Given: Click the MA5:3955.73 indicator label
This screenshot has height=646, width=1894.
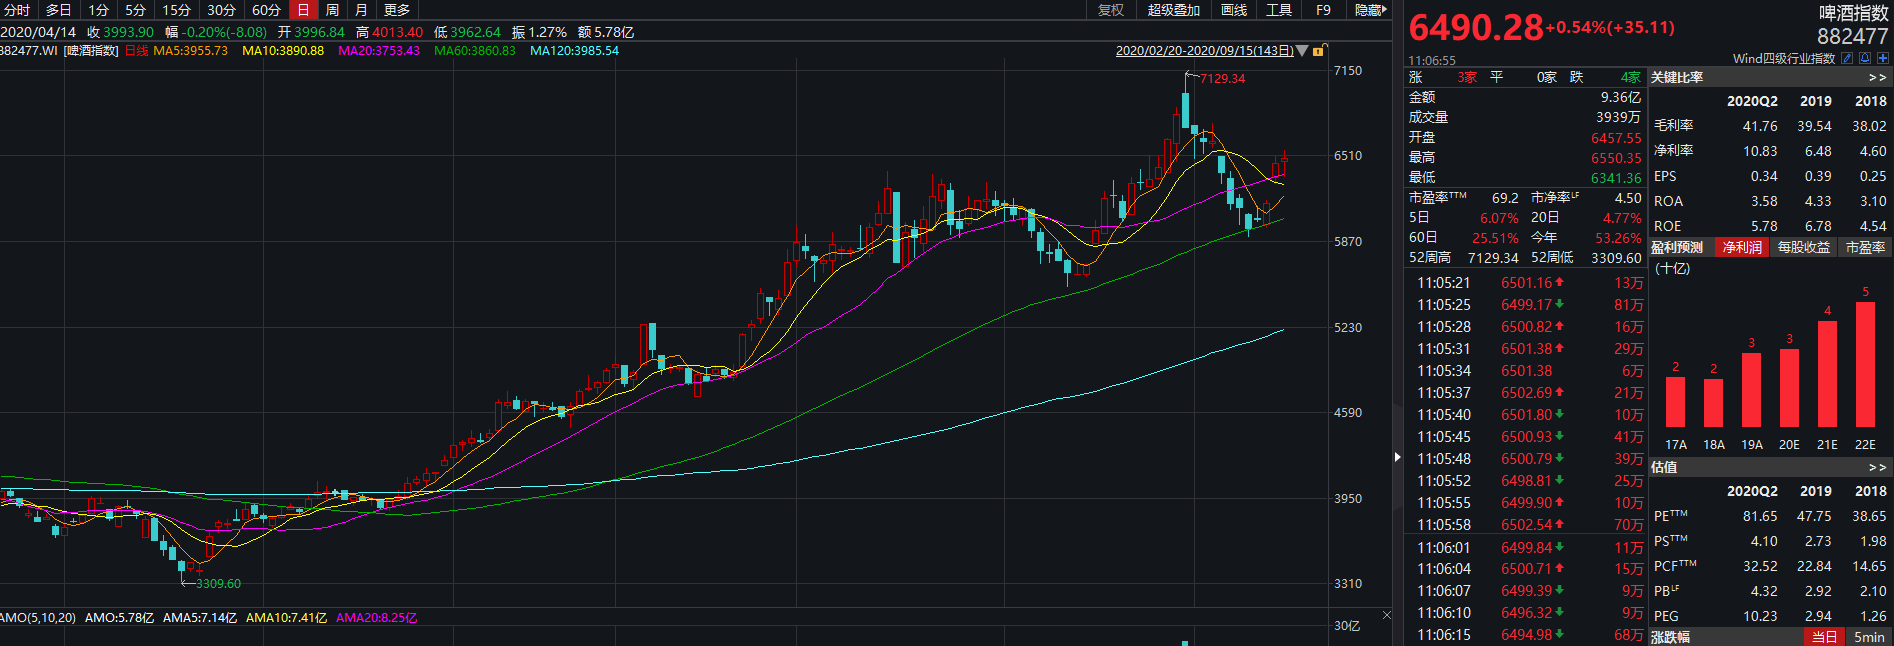Looking at the screenshot, I should click(190, 50).
